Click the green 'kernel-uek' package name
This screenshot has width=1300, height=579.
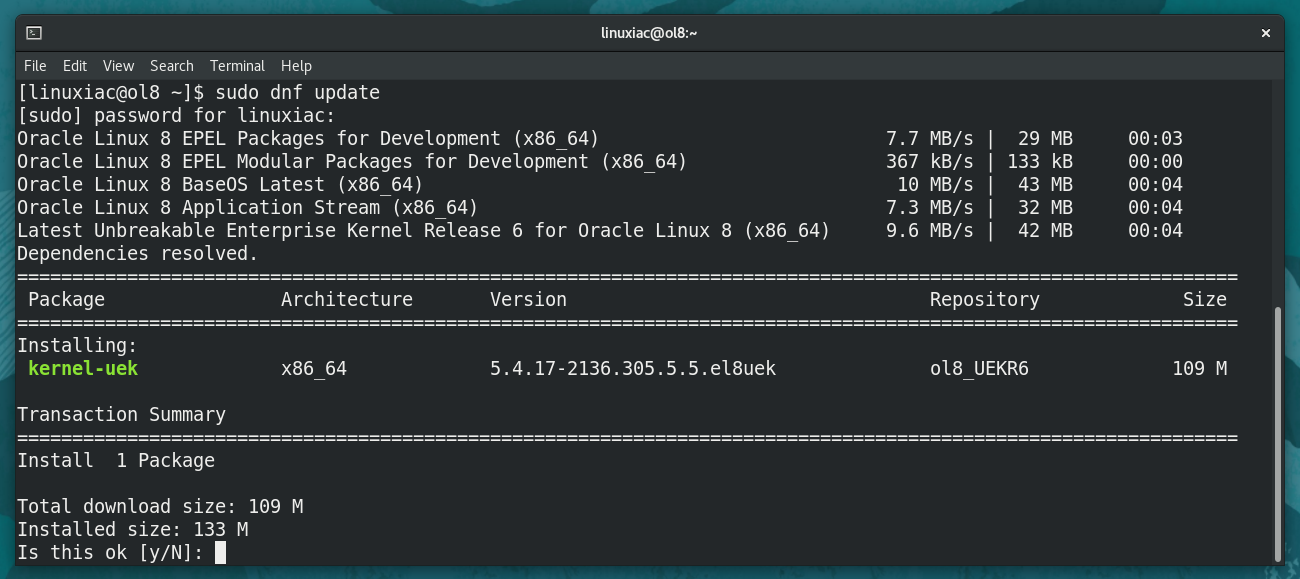pyautogui.click(x=83, y=369)
